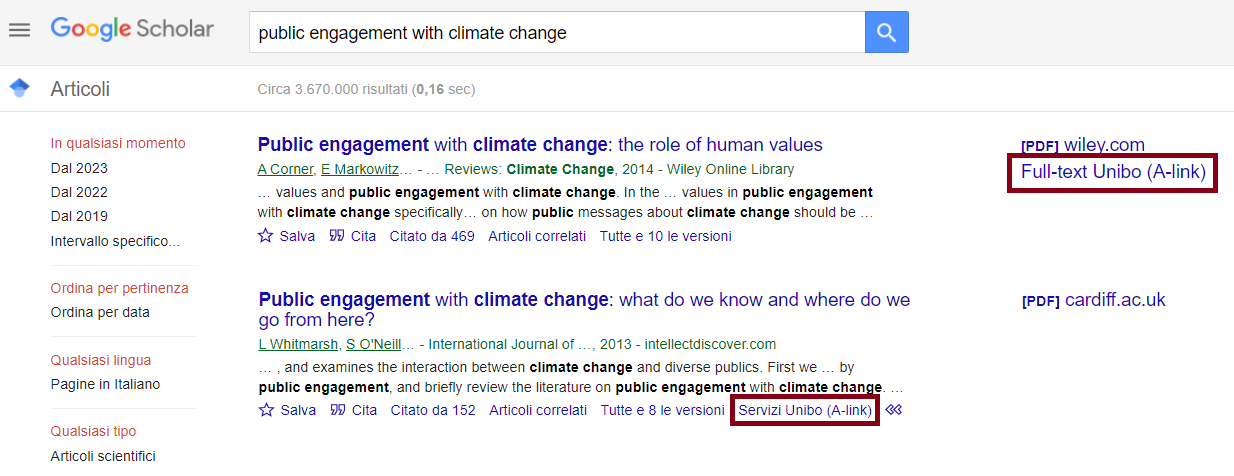1234x476 pixels.
Task: Sort results with Ordina per data
Action: point(100,312)
